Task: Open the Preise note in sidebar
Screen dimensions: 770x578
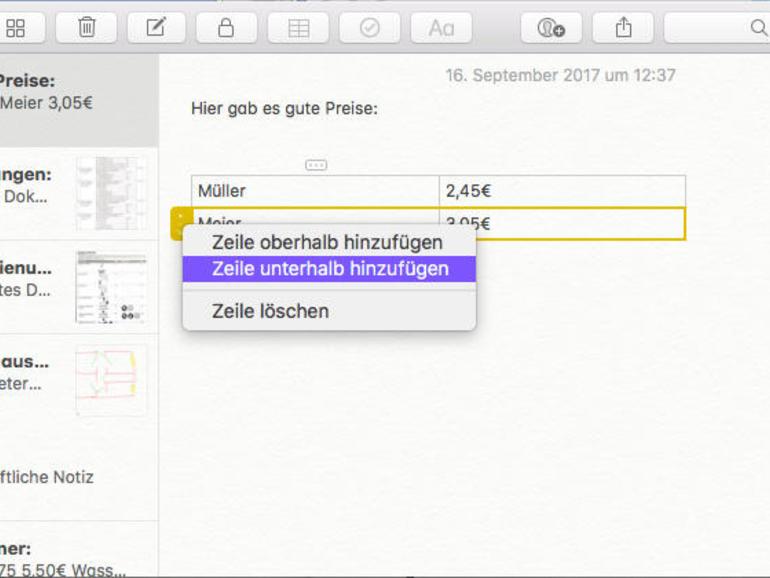Action: pyautogui.click(x=79, y=101)
